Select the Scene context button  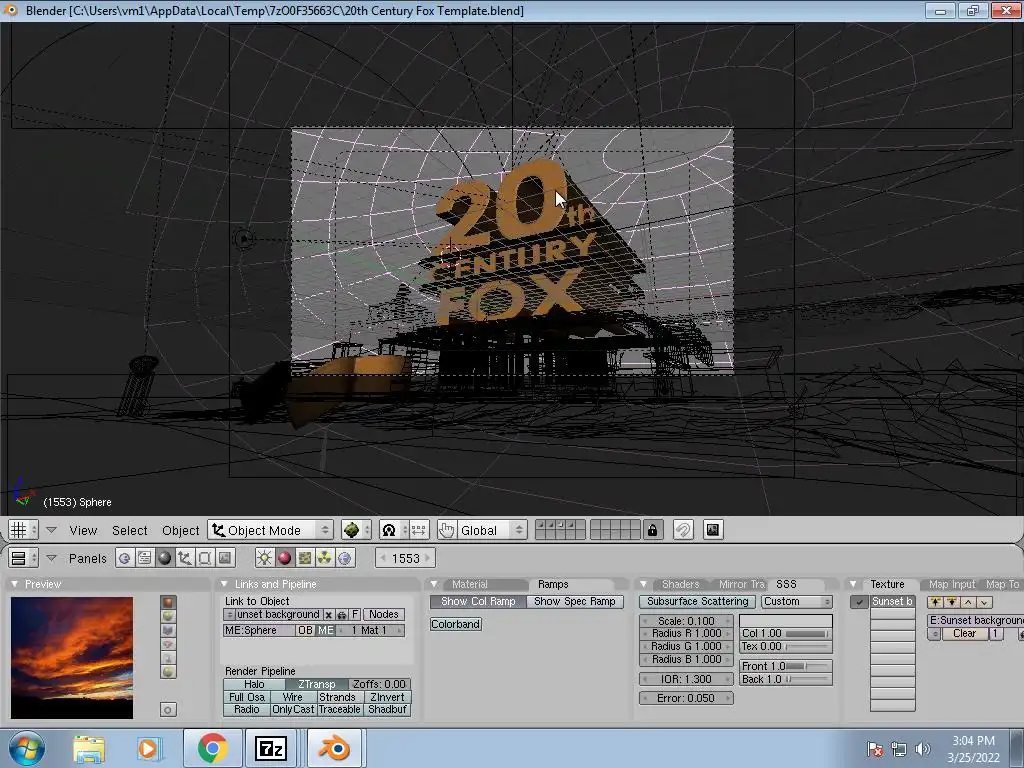point(225,558)
